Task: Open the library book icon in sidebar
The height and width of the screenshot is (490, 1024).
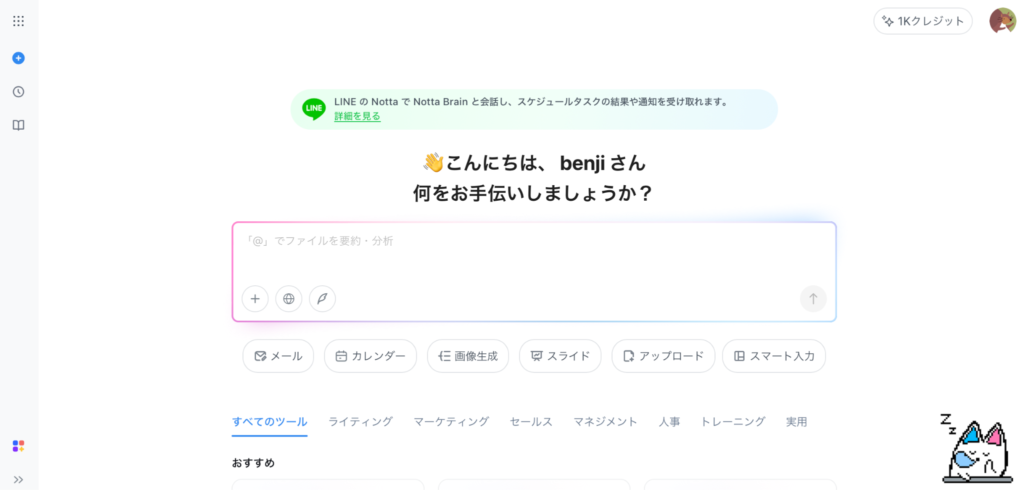Action: tap(18, 125)
